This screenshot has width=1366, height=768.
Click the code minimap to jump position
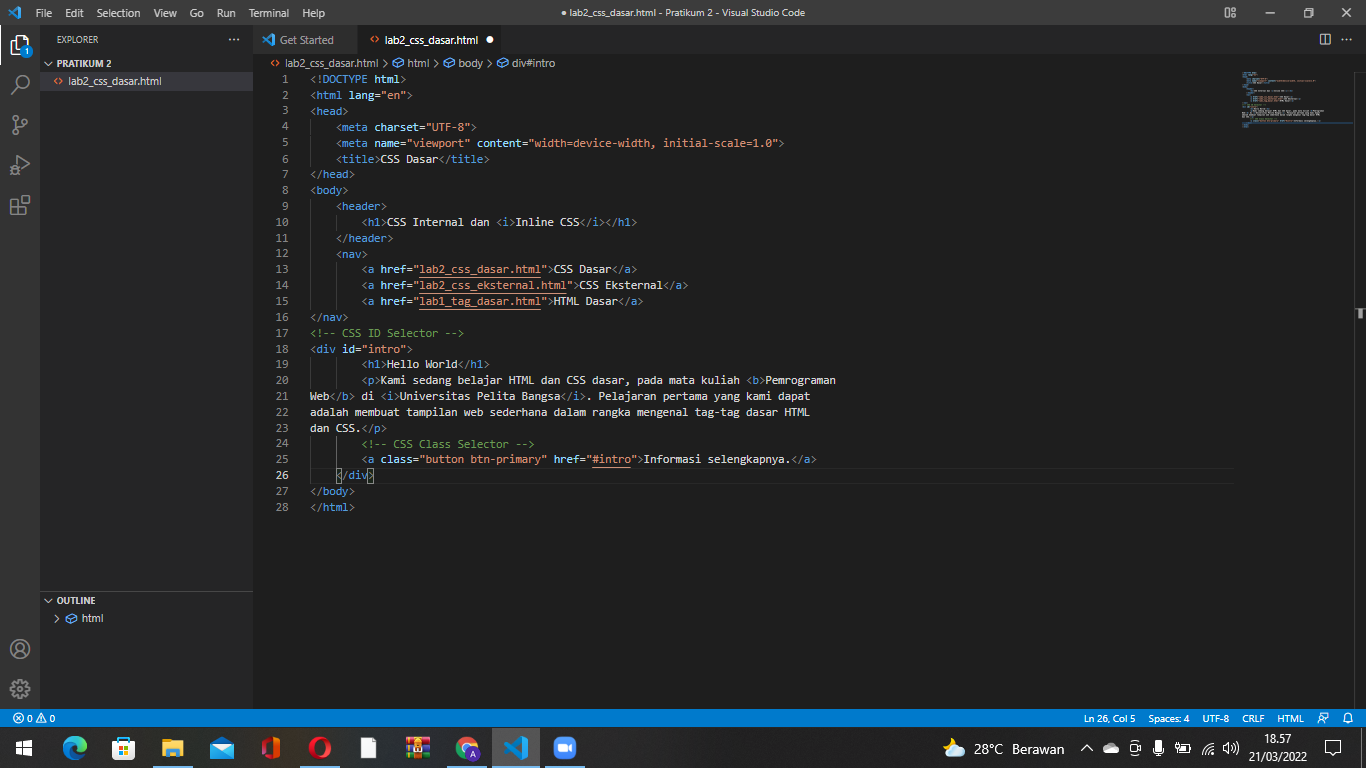click(1290, 100)
